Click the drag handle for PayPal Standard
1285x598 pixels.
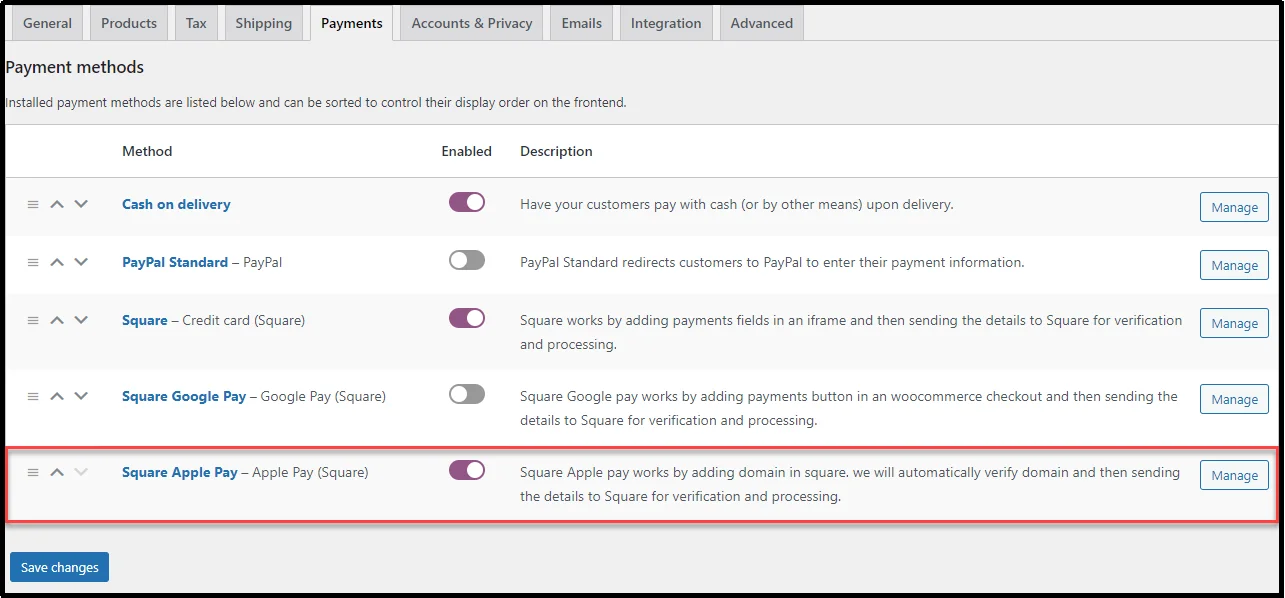coord(33,262)
